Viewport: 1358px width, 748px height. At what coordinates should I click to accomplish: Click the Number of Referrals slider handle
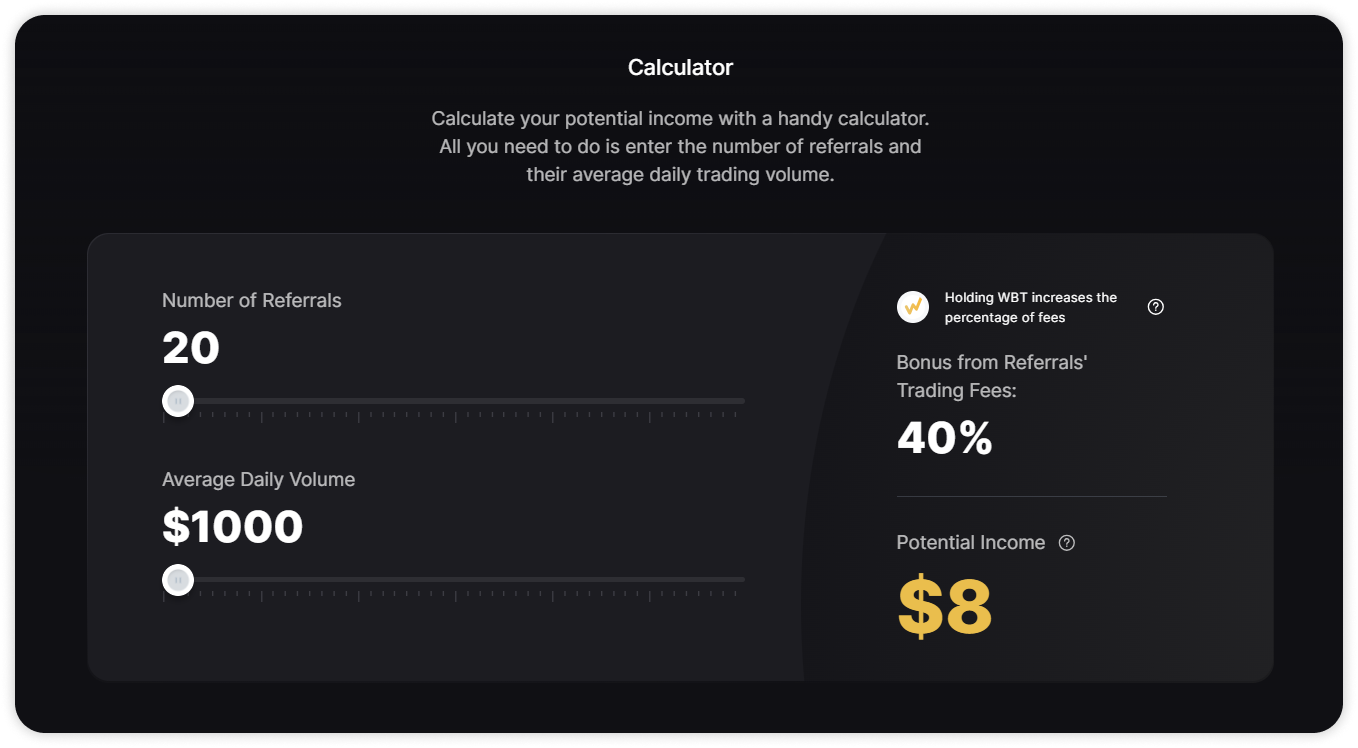click(x=178, y=401)
